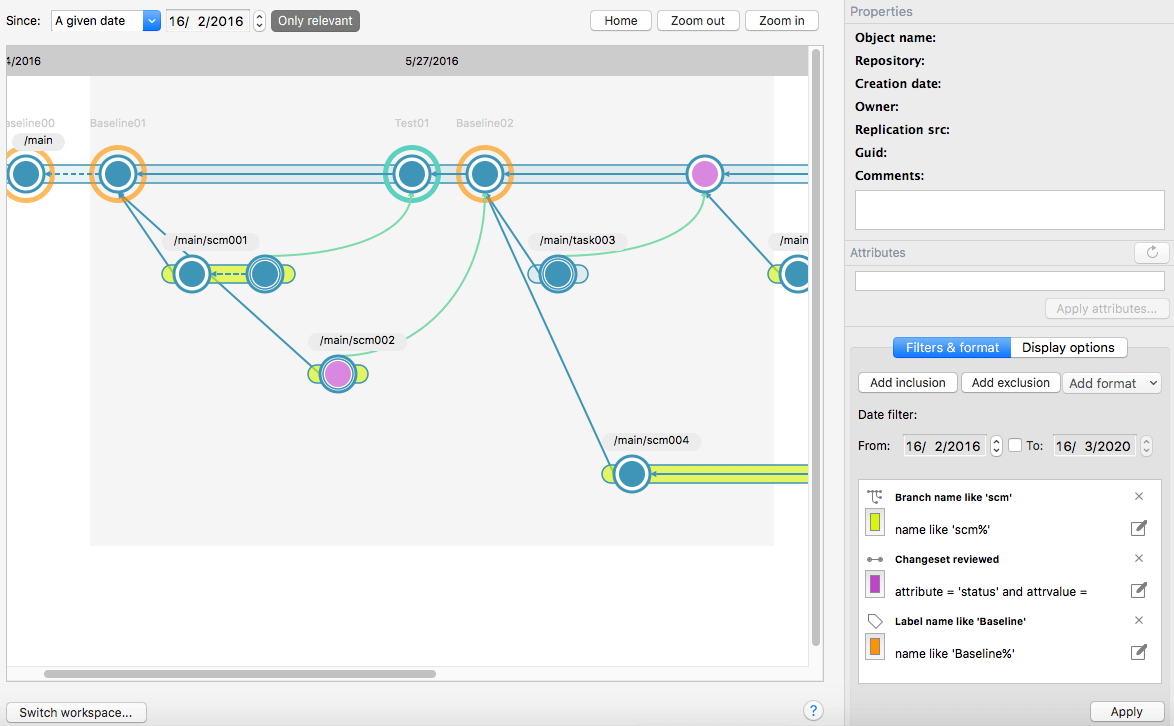Click the first changeset of /main/scm001
The height and width of the screenshot is (726, 1174).
192,274
